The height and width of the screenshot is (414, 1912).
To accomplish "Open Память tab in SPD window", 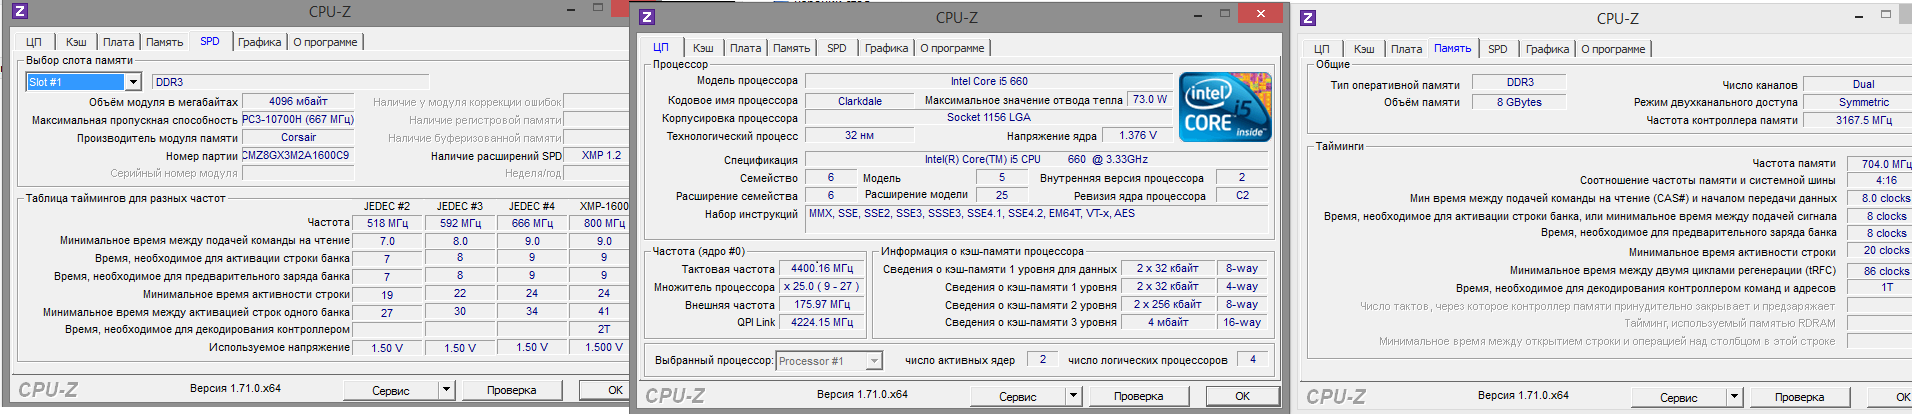I will (164, 42).
